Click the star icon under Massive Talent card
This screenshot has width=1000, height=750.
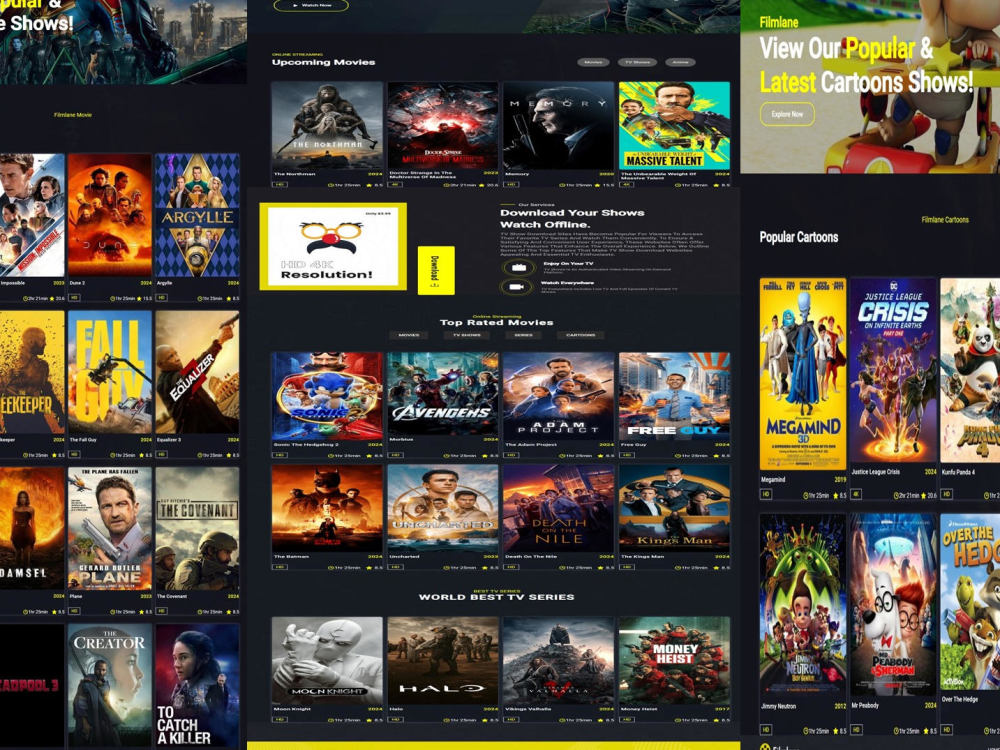point(716,185)
